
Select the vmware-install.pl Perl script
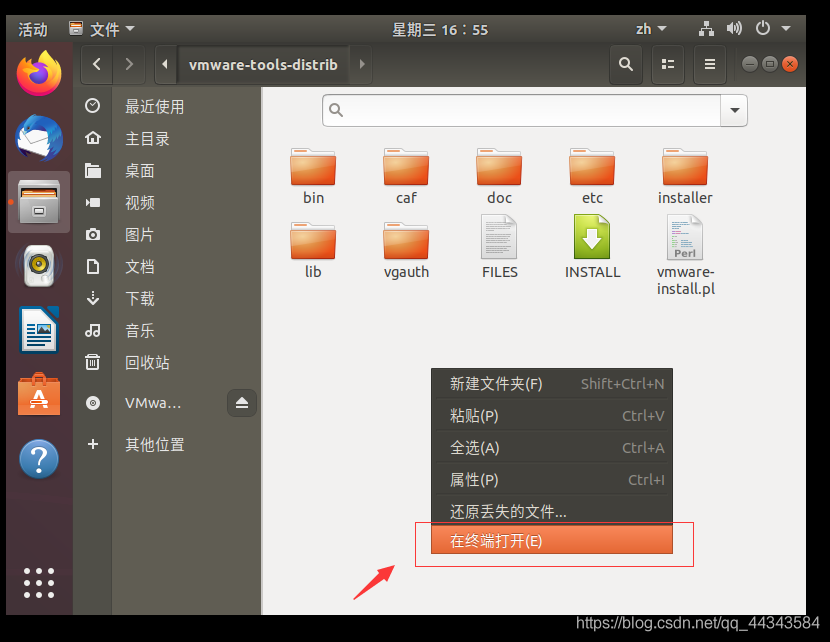685,255
